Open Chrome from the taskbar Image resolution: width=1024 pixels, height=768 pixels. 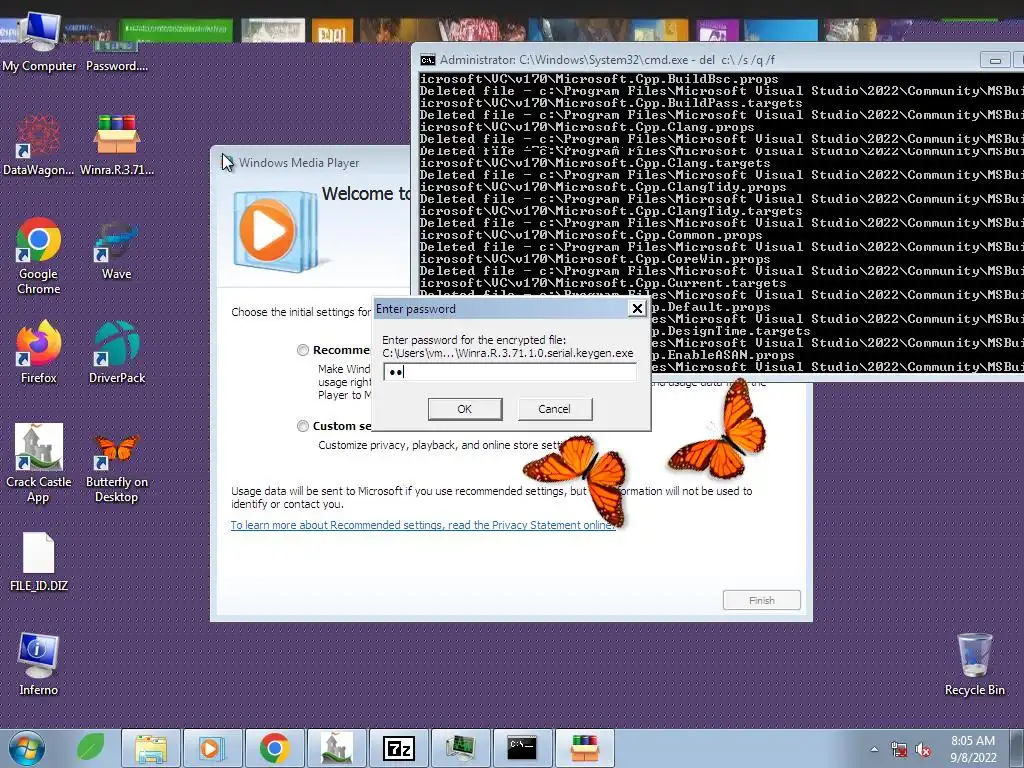pos(274,748)
